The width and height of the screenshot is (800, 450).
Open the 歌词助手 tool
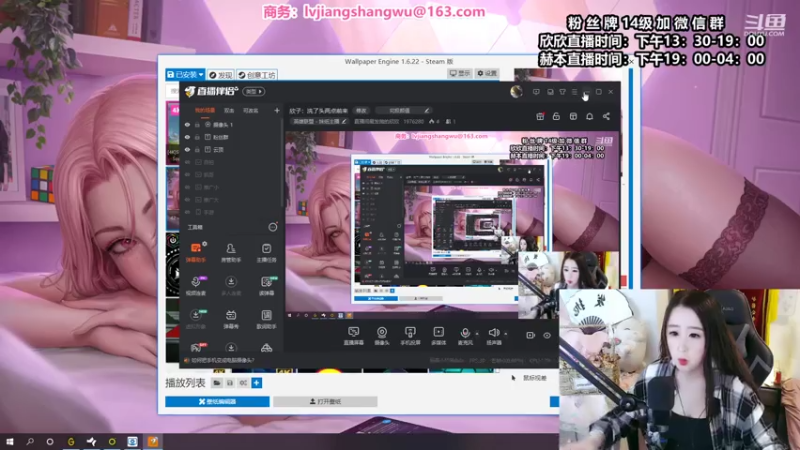point(266,319)
